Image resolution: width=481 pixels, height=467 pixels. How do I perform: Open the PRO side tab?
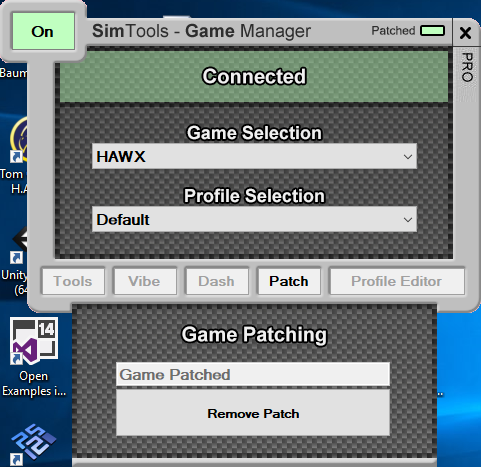point(467,68)
